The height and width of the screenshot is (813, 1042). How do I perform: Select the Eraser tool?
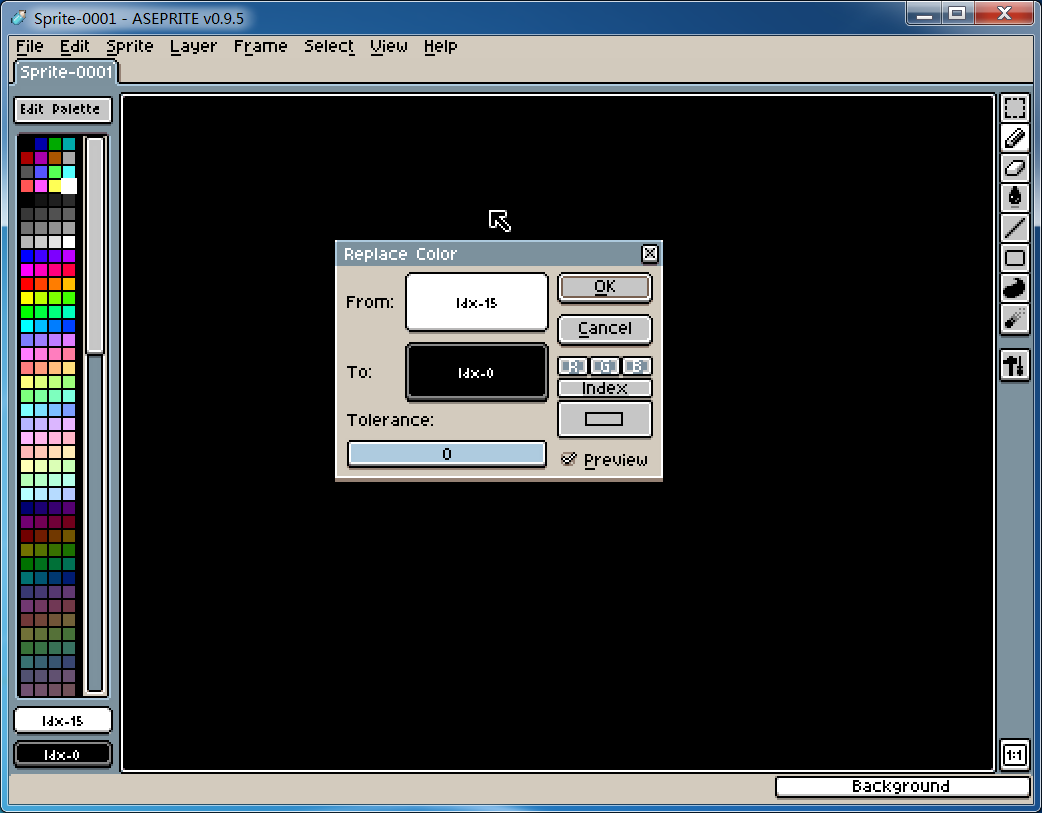1014,168
